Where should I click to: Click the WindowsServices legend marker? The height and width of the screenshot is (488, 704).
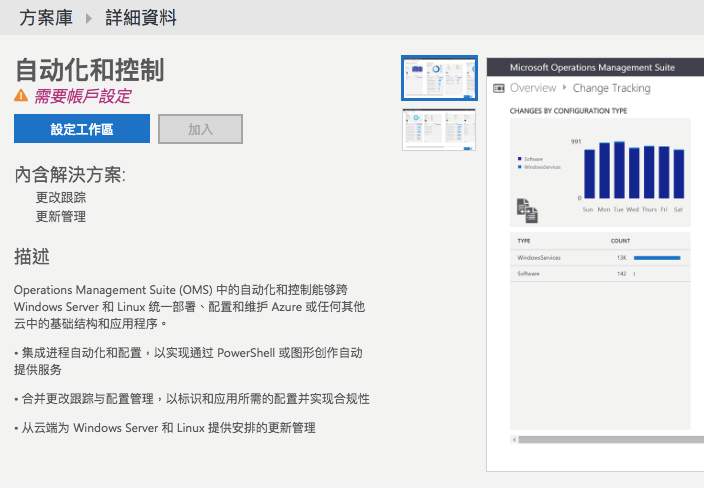(x=519, y=167)
